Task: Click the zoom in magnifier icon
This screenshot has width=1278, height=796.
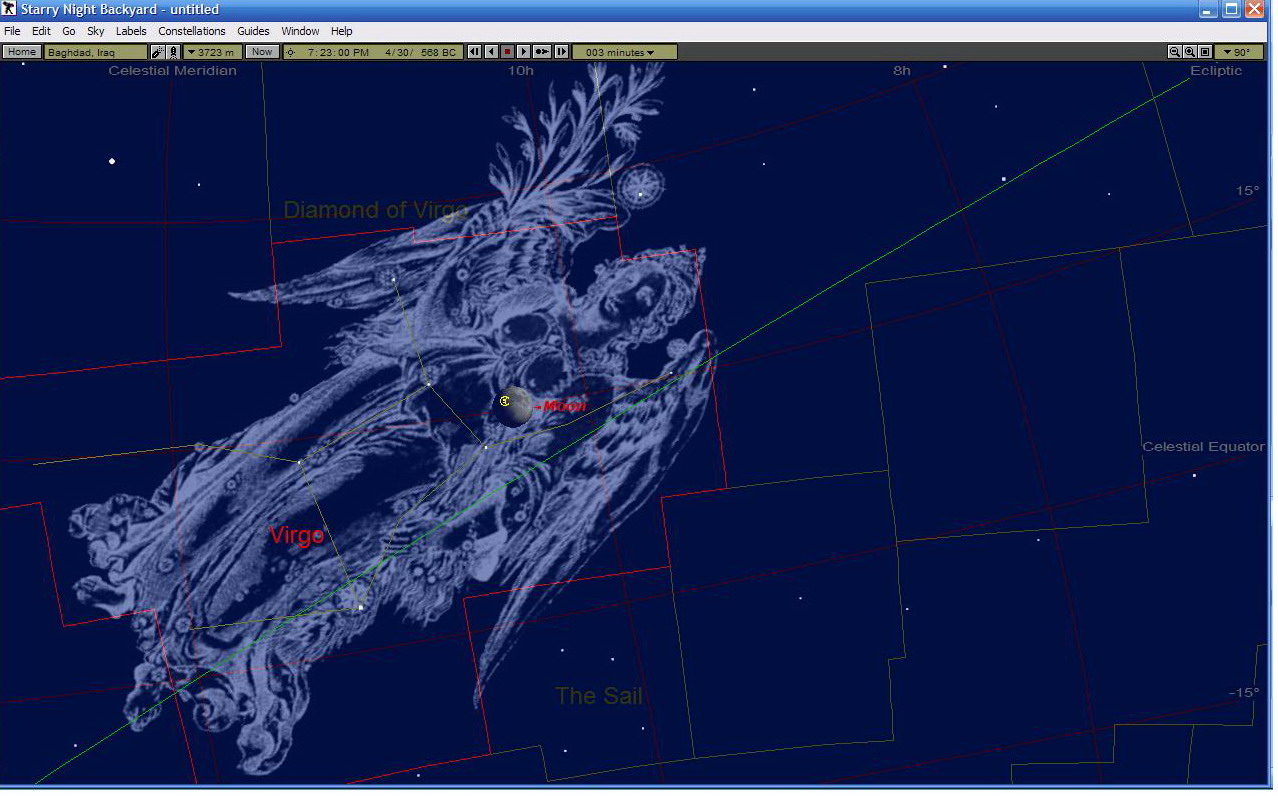Action: point(1190,52)
